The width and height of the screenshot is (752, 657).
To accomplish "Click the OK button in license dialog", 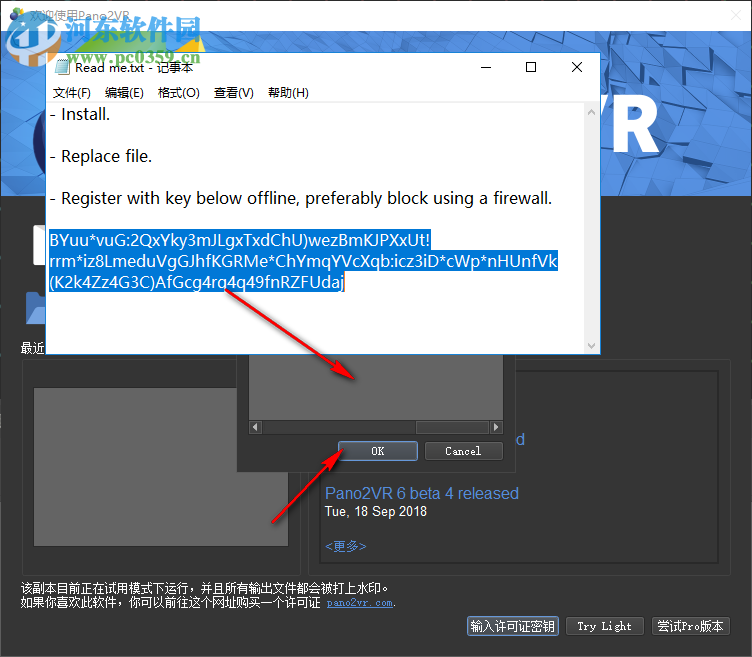I will tap(378, 451).
